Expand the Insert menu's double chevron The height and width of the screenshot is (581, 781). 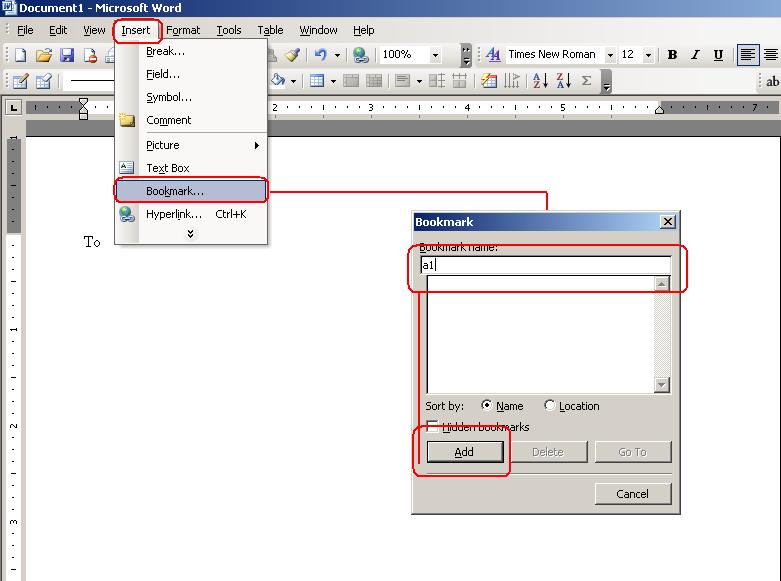(x=190, y=234)
